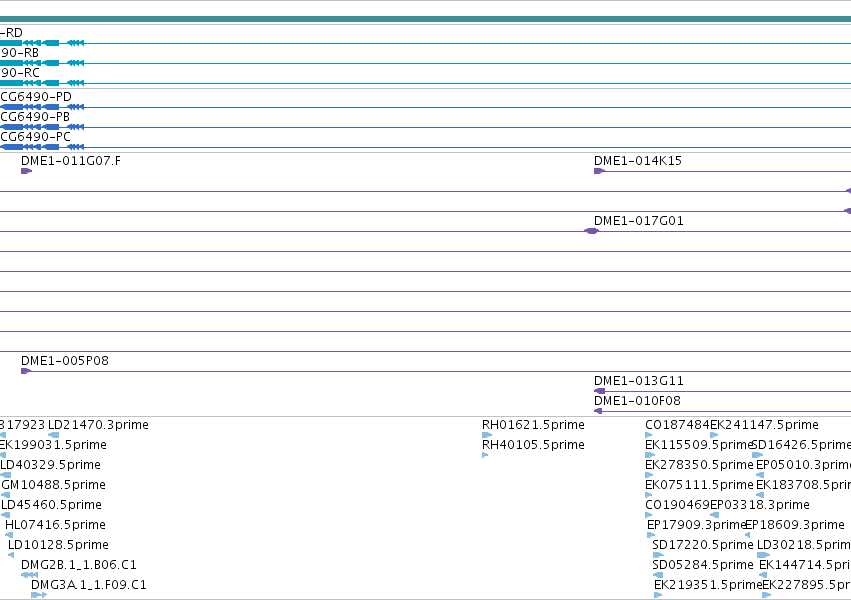Click the SD17220.5prime EST label

[x=703, y=546]
